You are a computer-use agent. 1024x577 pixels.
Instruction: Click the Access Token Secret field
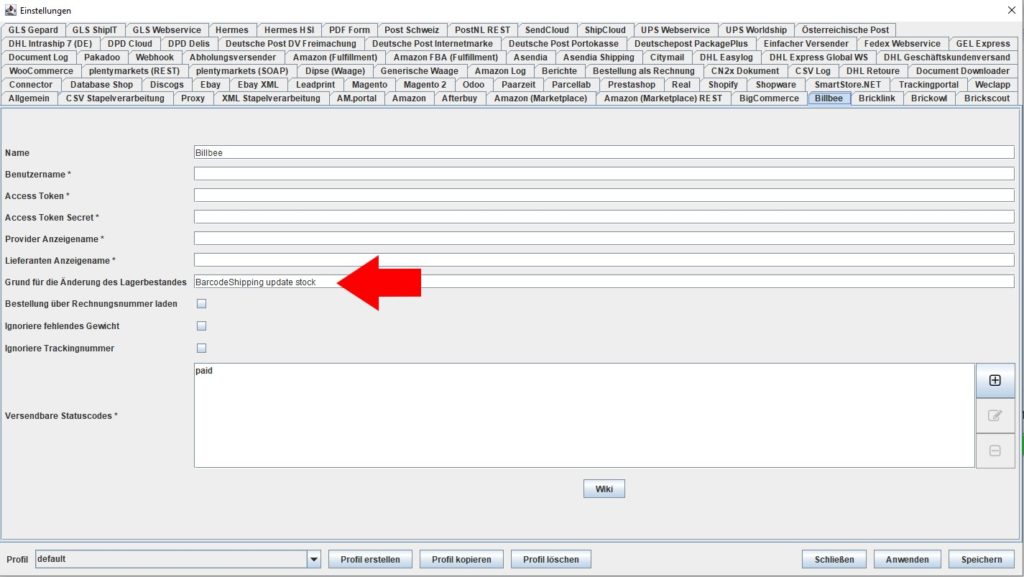point(604,217)
